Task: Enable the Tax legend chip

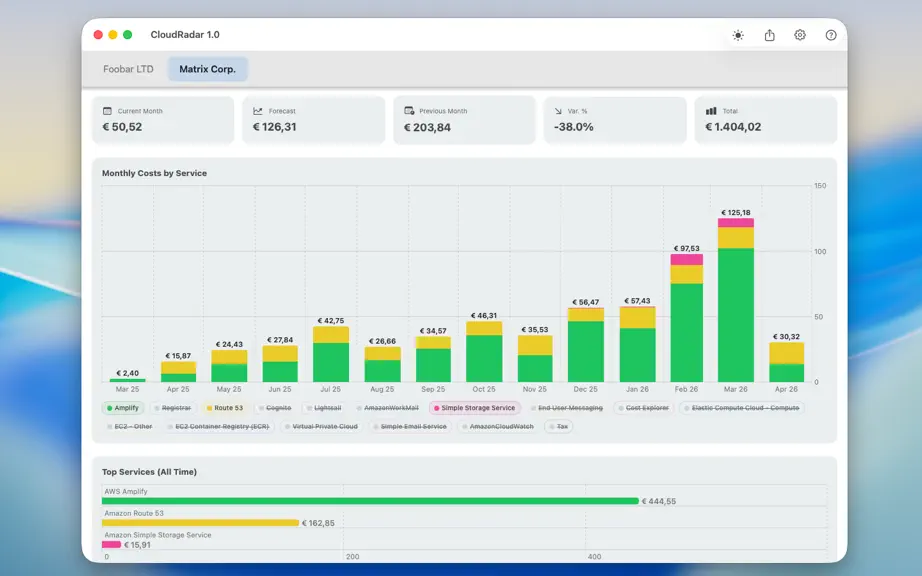Action: tap(559, 427)
